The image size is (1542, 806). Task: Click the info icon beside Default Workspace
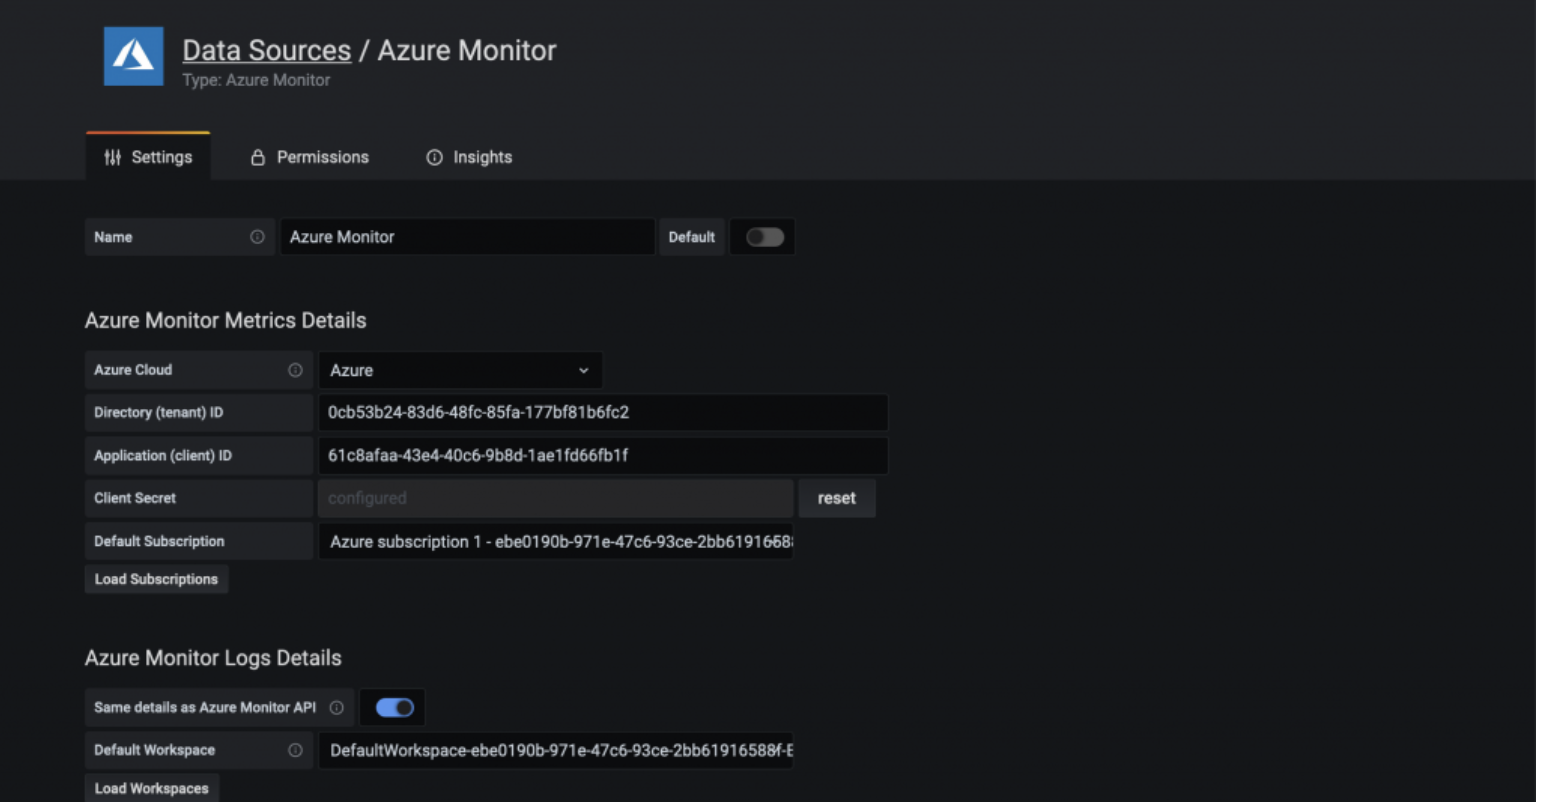point(295,750)
